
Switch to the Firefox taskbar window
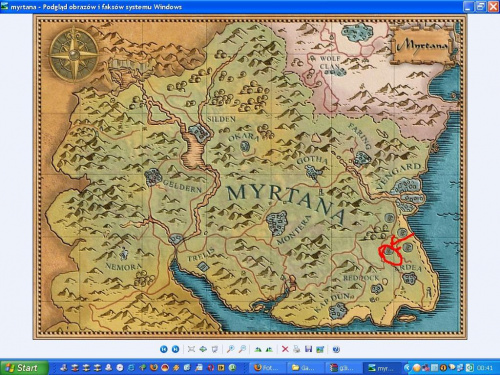click(x=268, y=368)
